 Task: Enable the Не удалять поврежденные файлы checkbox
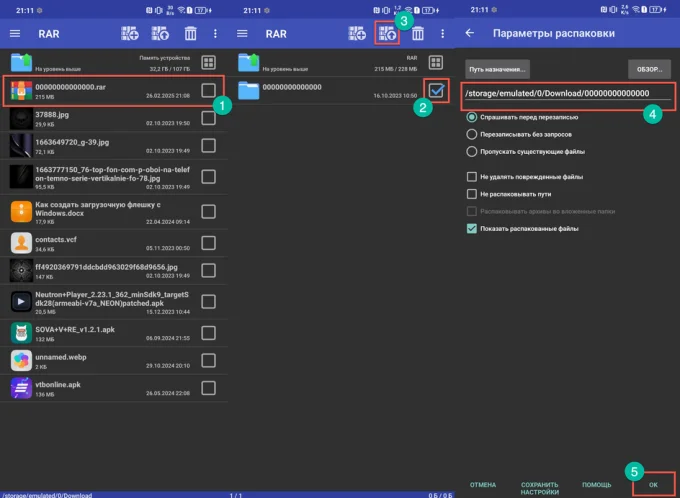471,177
